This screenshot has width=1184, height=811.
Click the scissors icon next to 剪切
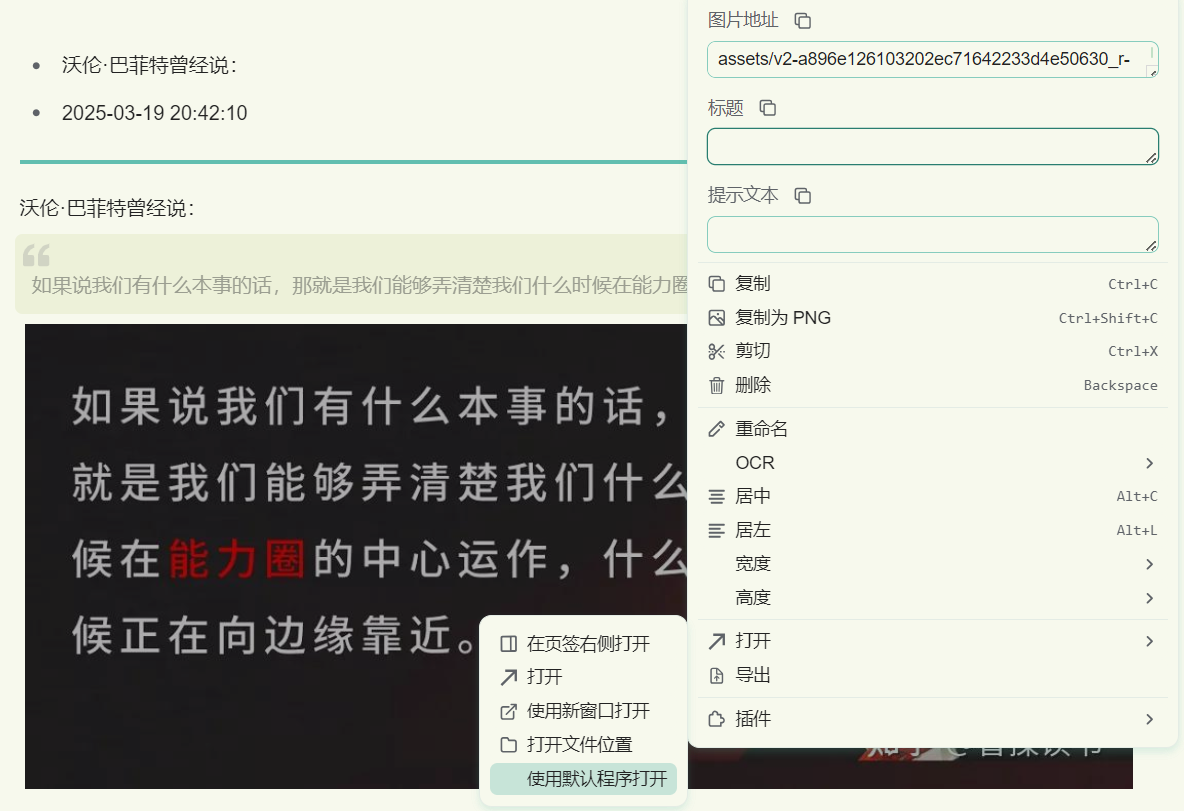click(x=717, y=351)
